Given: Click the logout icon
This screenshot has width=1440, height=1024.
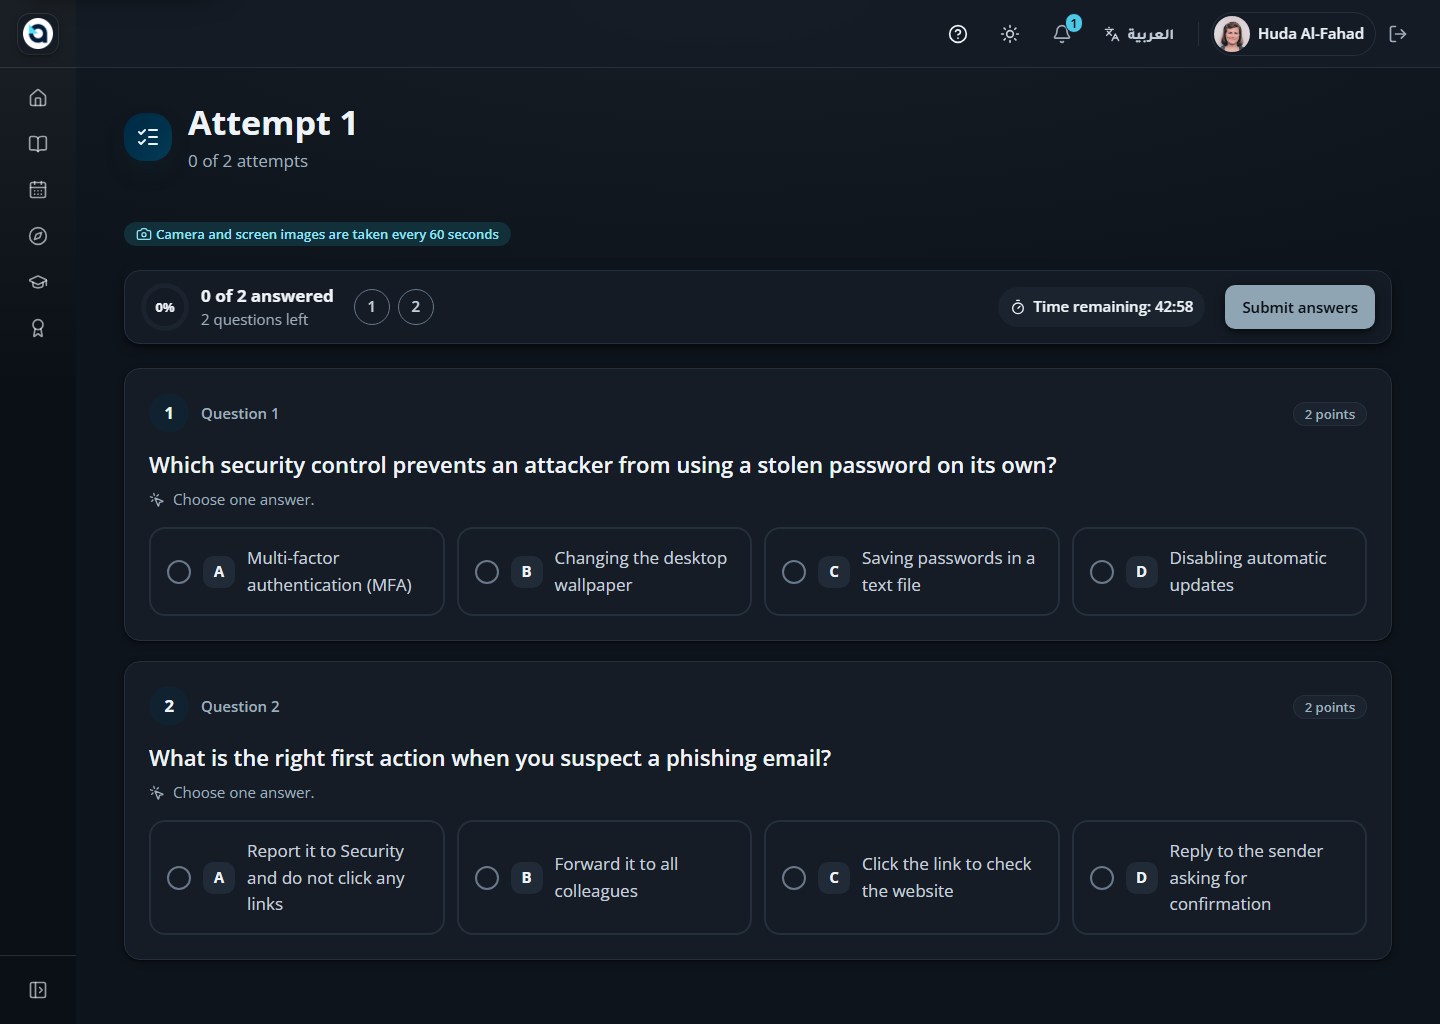Looking at the screenshot, I should (x=1398, y=34).
